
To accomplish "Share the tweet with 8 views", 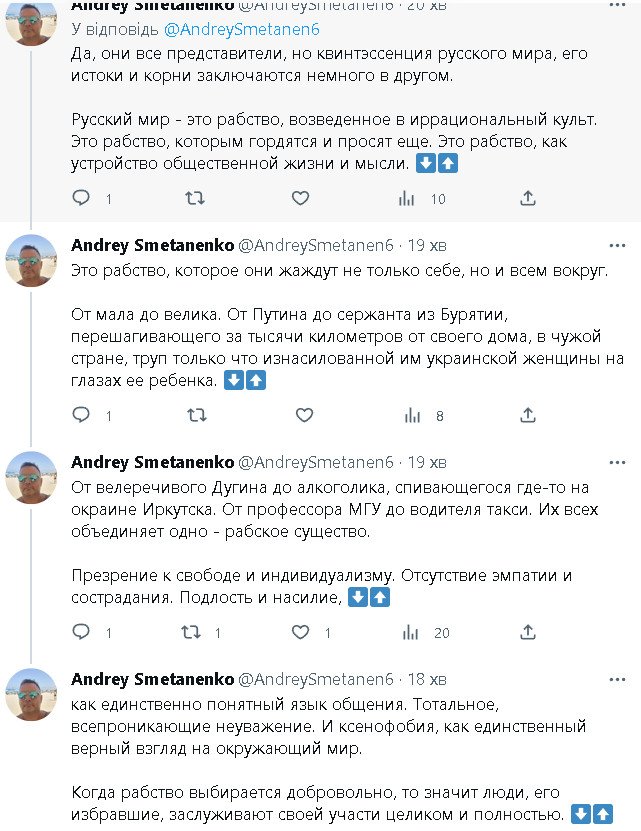I will (x=529, y=415).
